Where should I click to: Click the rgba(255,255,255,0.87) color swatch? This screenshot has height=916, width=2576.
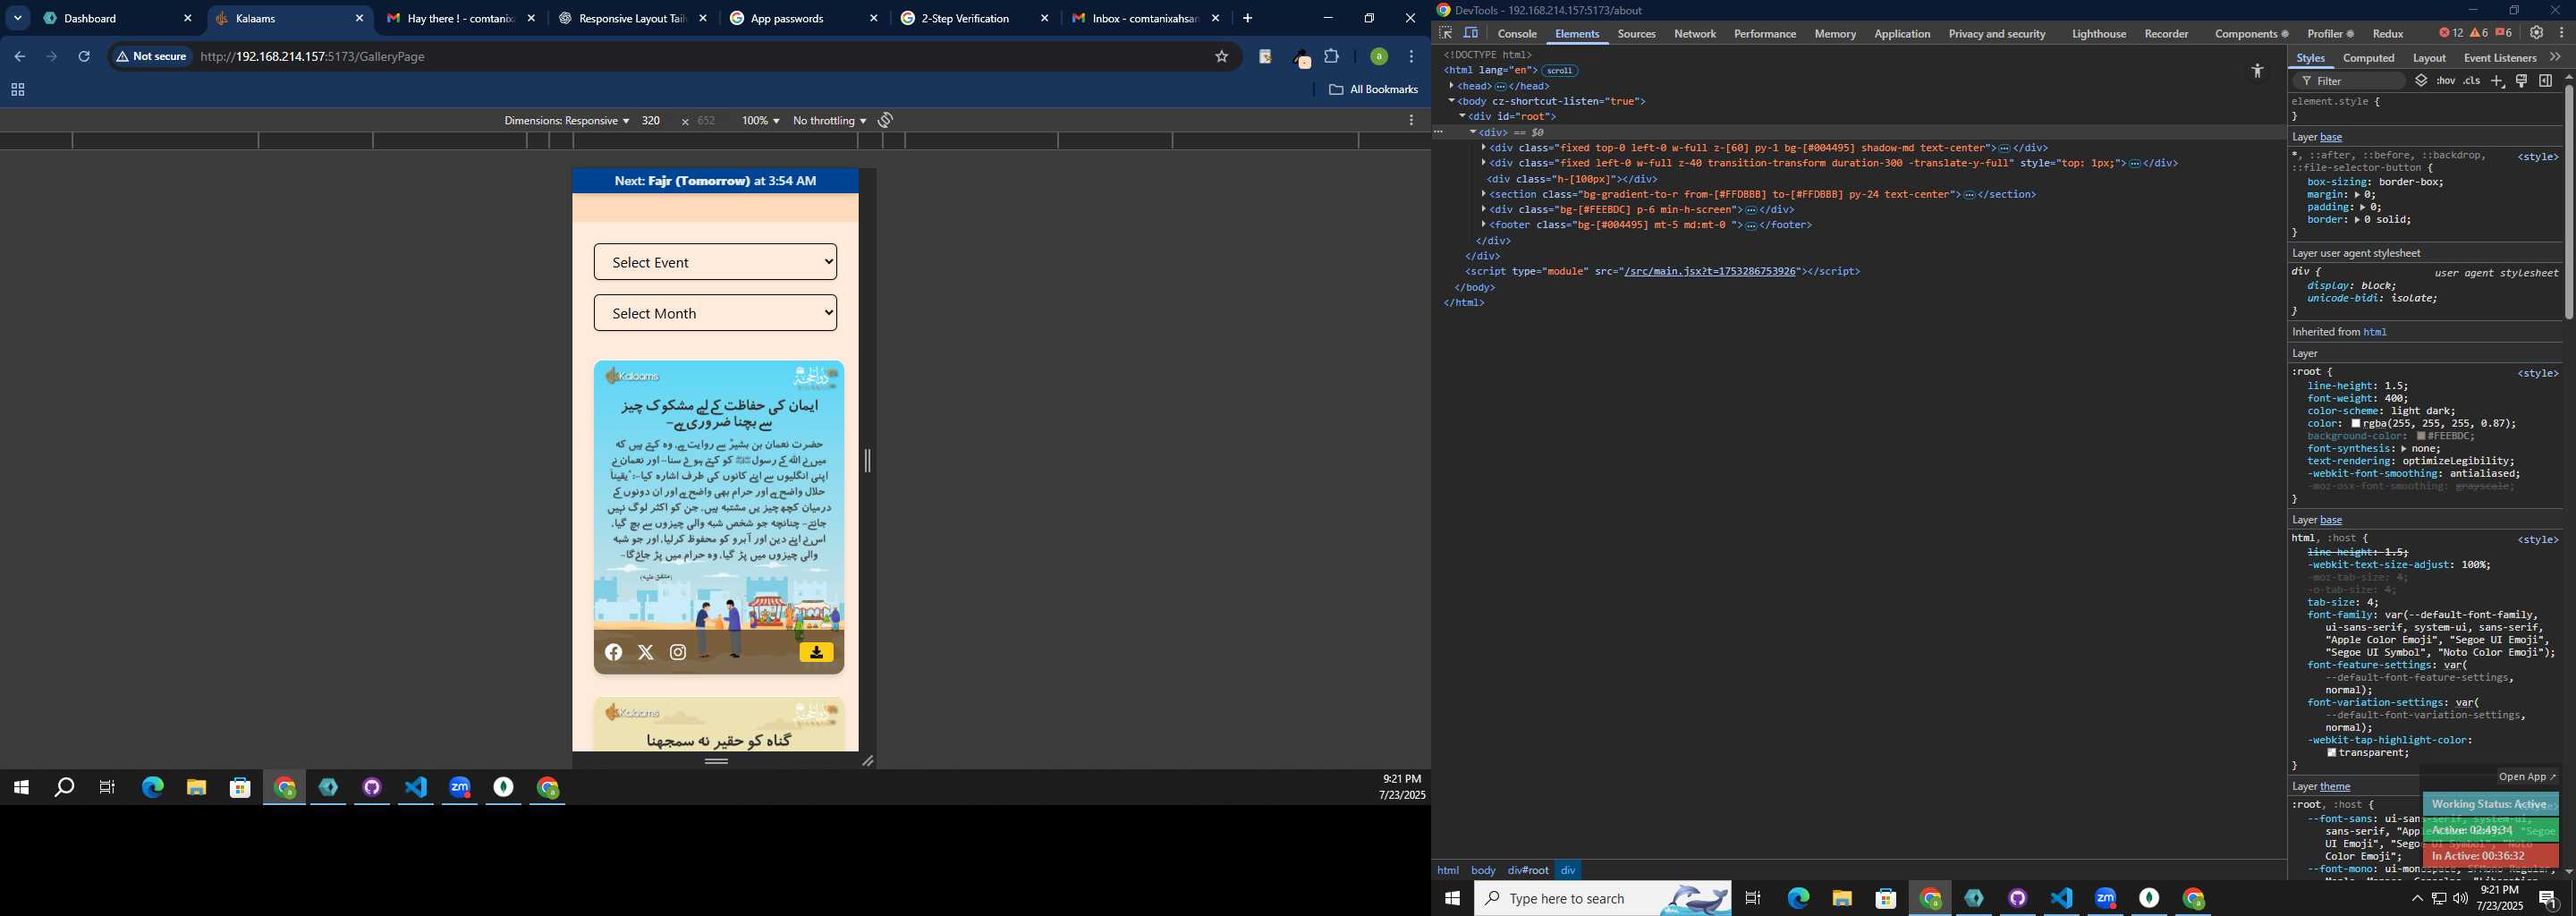pos(2355,424)
